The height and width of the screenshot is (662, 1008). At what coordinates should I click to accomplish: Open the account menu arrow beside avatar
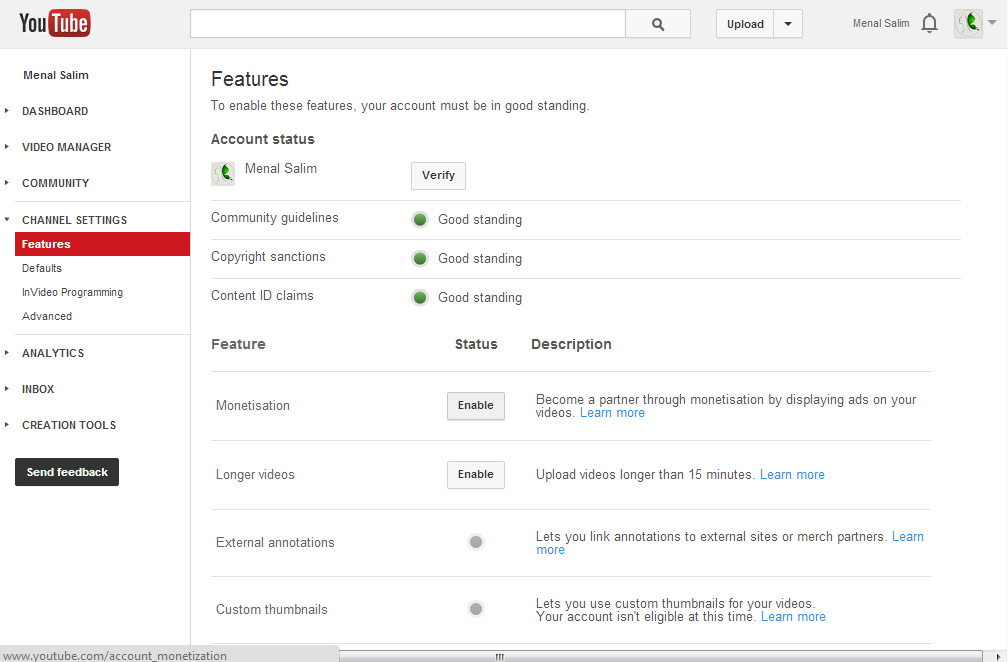pyautogui.click(x=992, y=22)
